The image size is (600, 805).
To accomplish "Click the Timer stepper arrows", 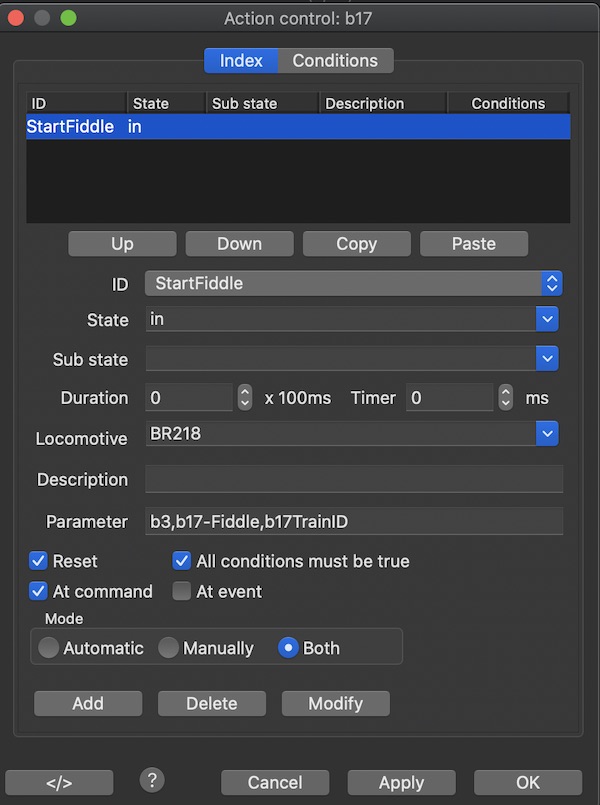I will click(506, 397).
